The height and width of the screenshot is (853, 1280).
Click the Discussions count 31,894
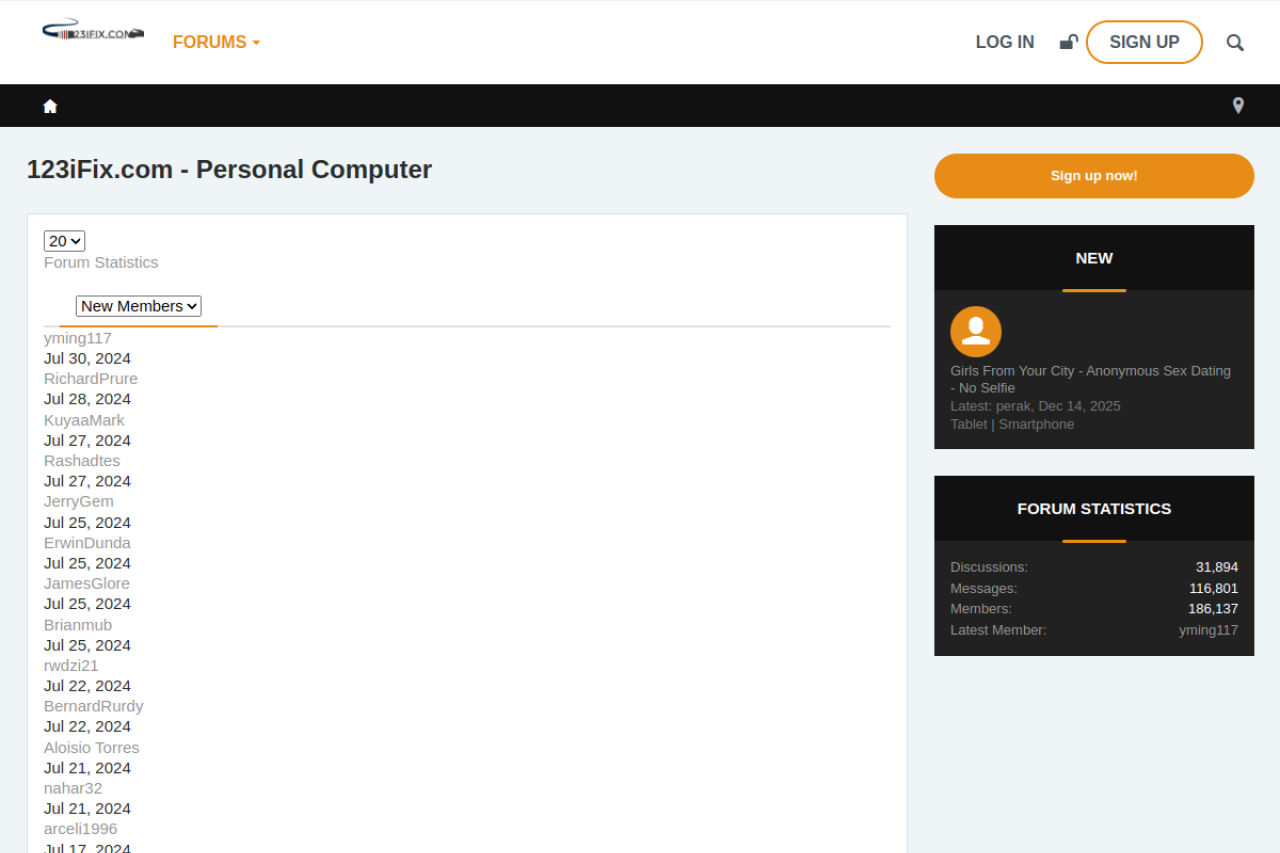1217,567
